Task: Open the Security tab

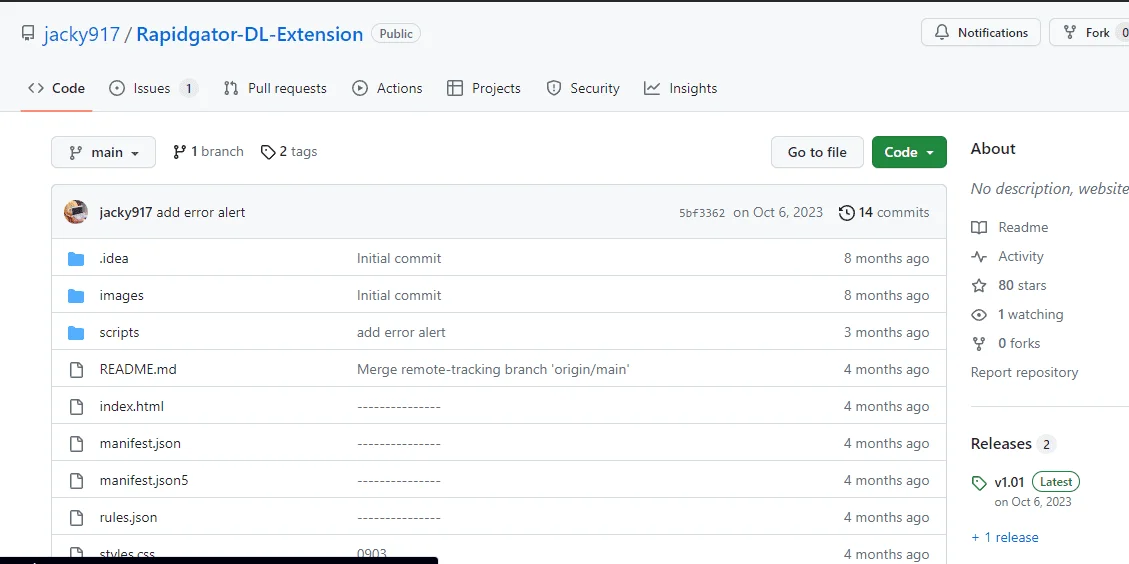Action: coord(583,89)
